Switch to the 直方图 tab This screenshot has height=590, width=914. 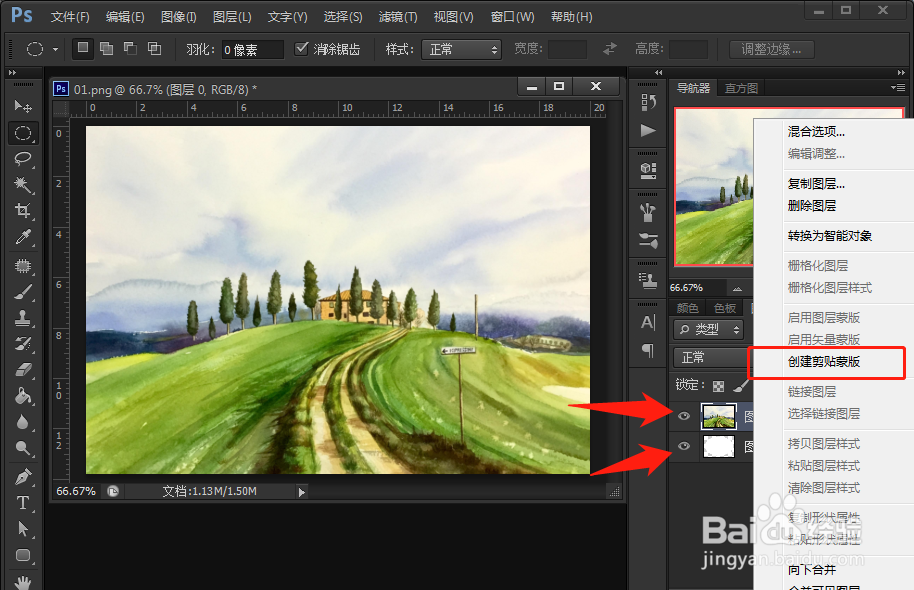pyautogui.click(x=741, y=88)
